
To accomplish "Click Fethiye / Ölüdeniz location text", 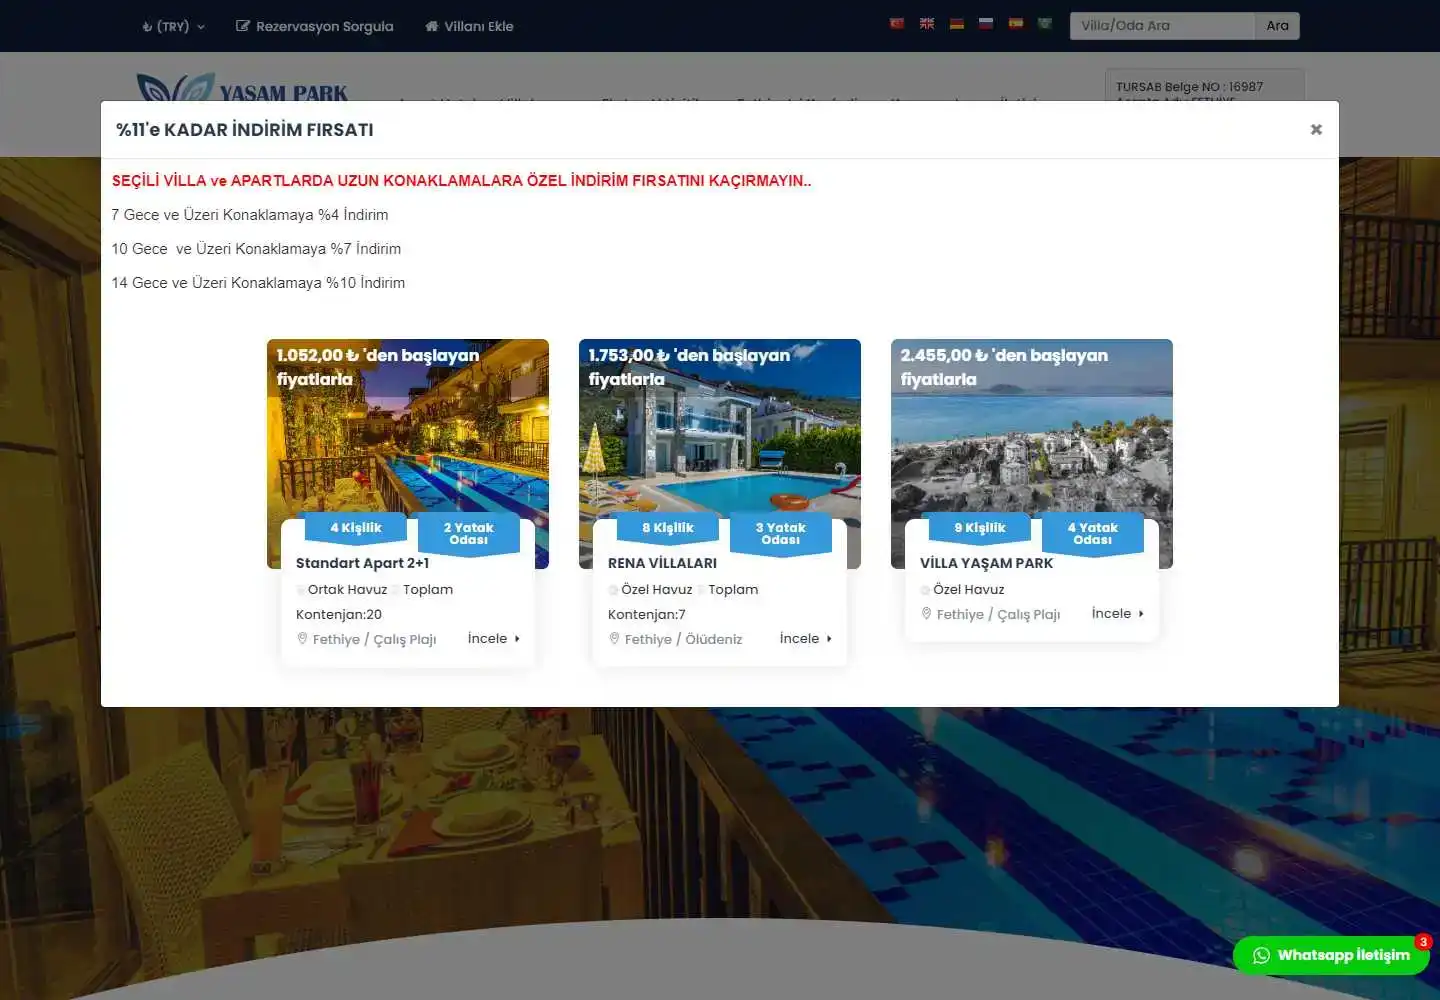I will tap(683, 639).
